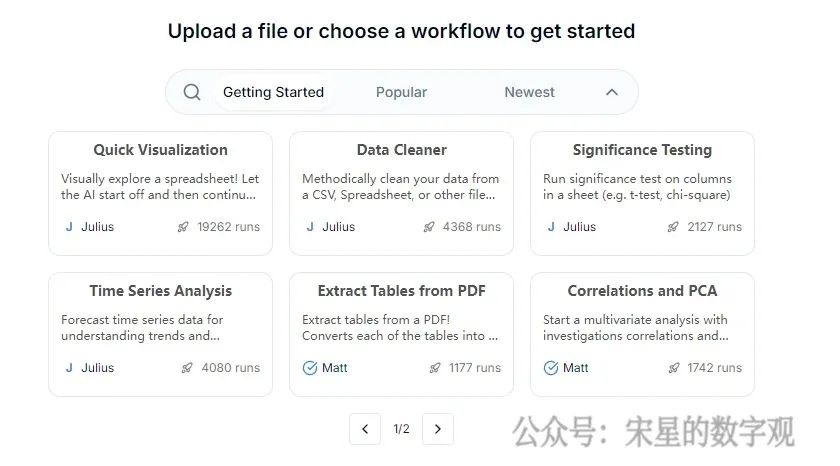Click the rocket icon beside 1742 runs

(673, 368)
